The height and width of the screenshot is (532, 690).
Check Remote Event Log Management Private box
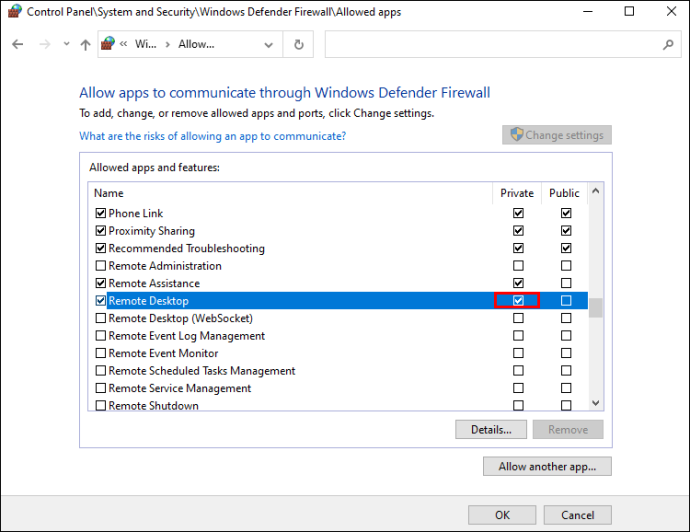click(x=518, y=336)
